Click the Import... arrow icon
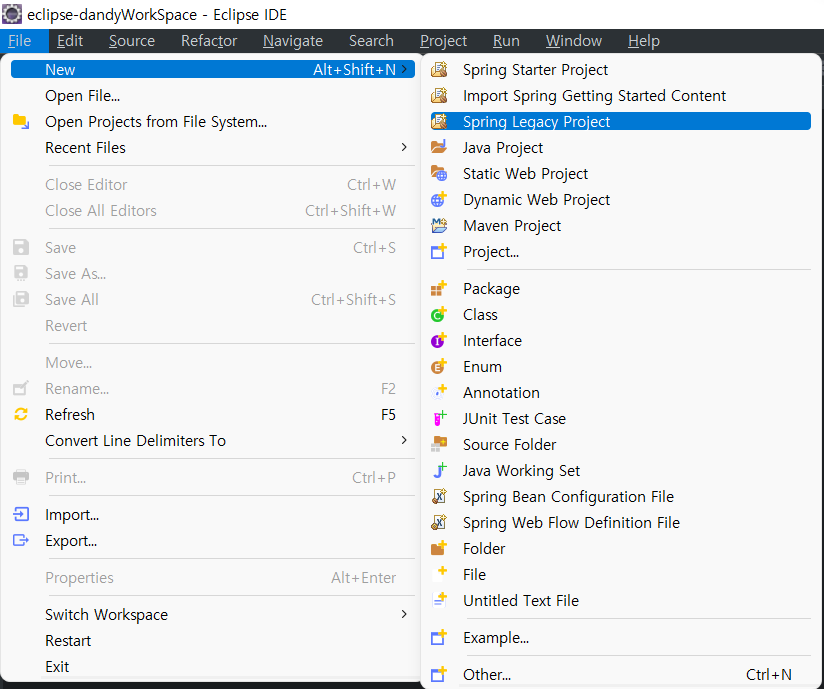Viewport: 824px width, 689px height. [21, 514]
